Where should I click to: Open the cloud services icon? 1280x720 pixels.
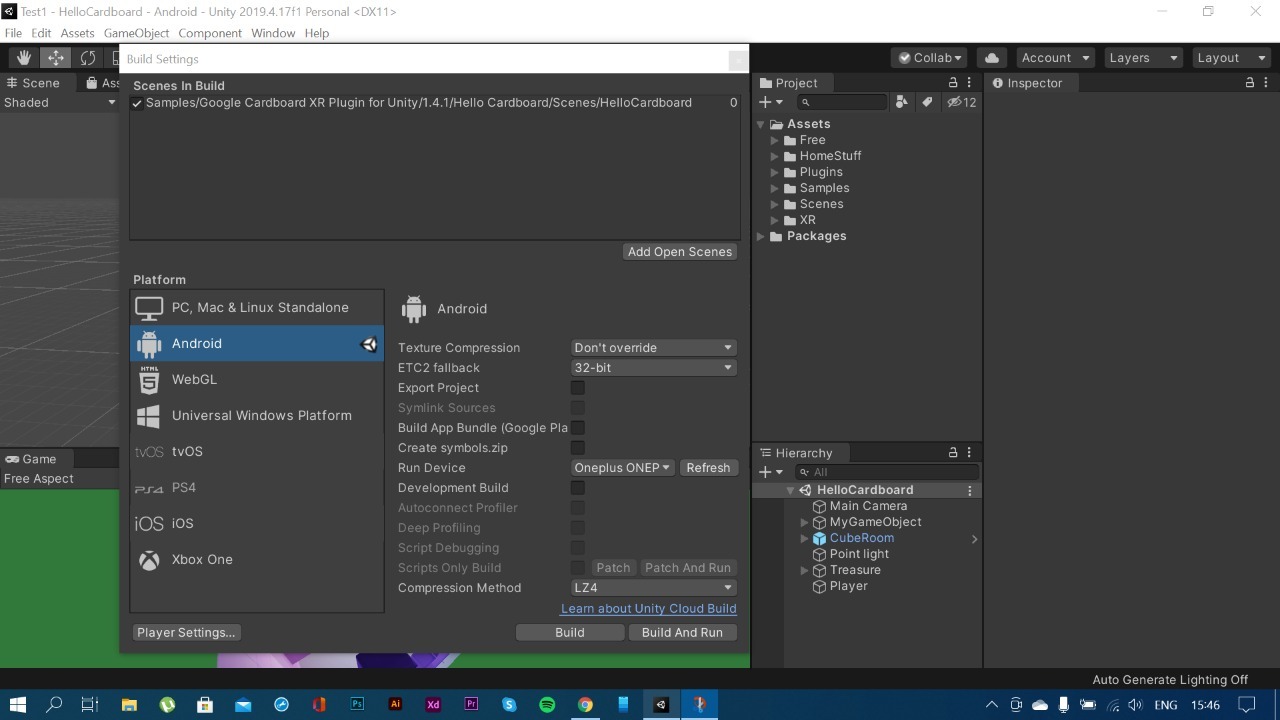pyautogui.click(x=991, y=58)
